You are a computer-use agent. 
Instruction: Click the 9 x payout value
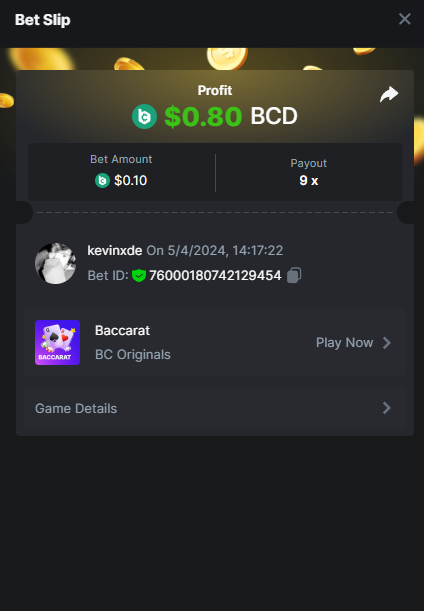(x=309, y=180)
